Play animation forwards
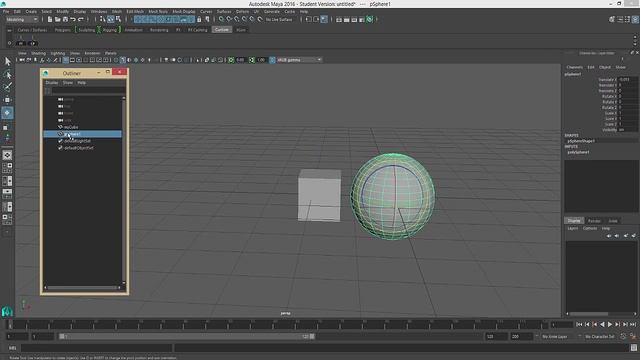The image size is (640, 360). 610,324
